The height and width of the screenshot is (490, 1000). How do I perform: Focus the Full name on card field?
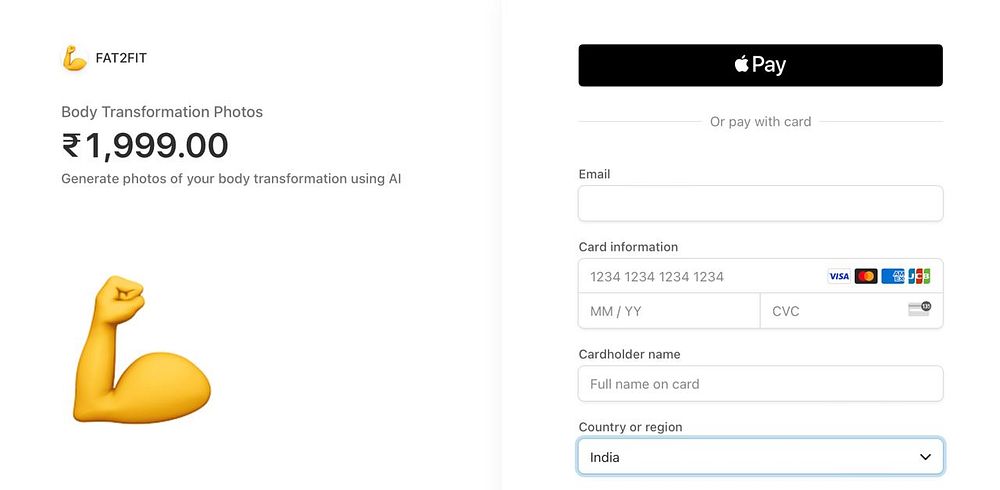point(760,384)
